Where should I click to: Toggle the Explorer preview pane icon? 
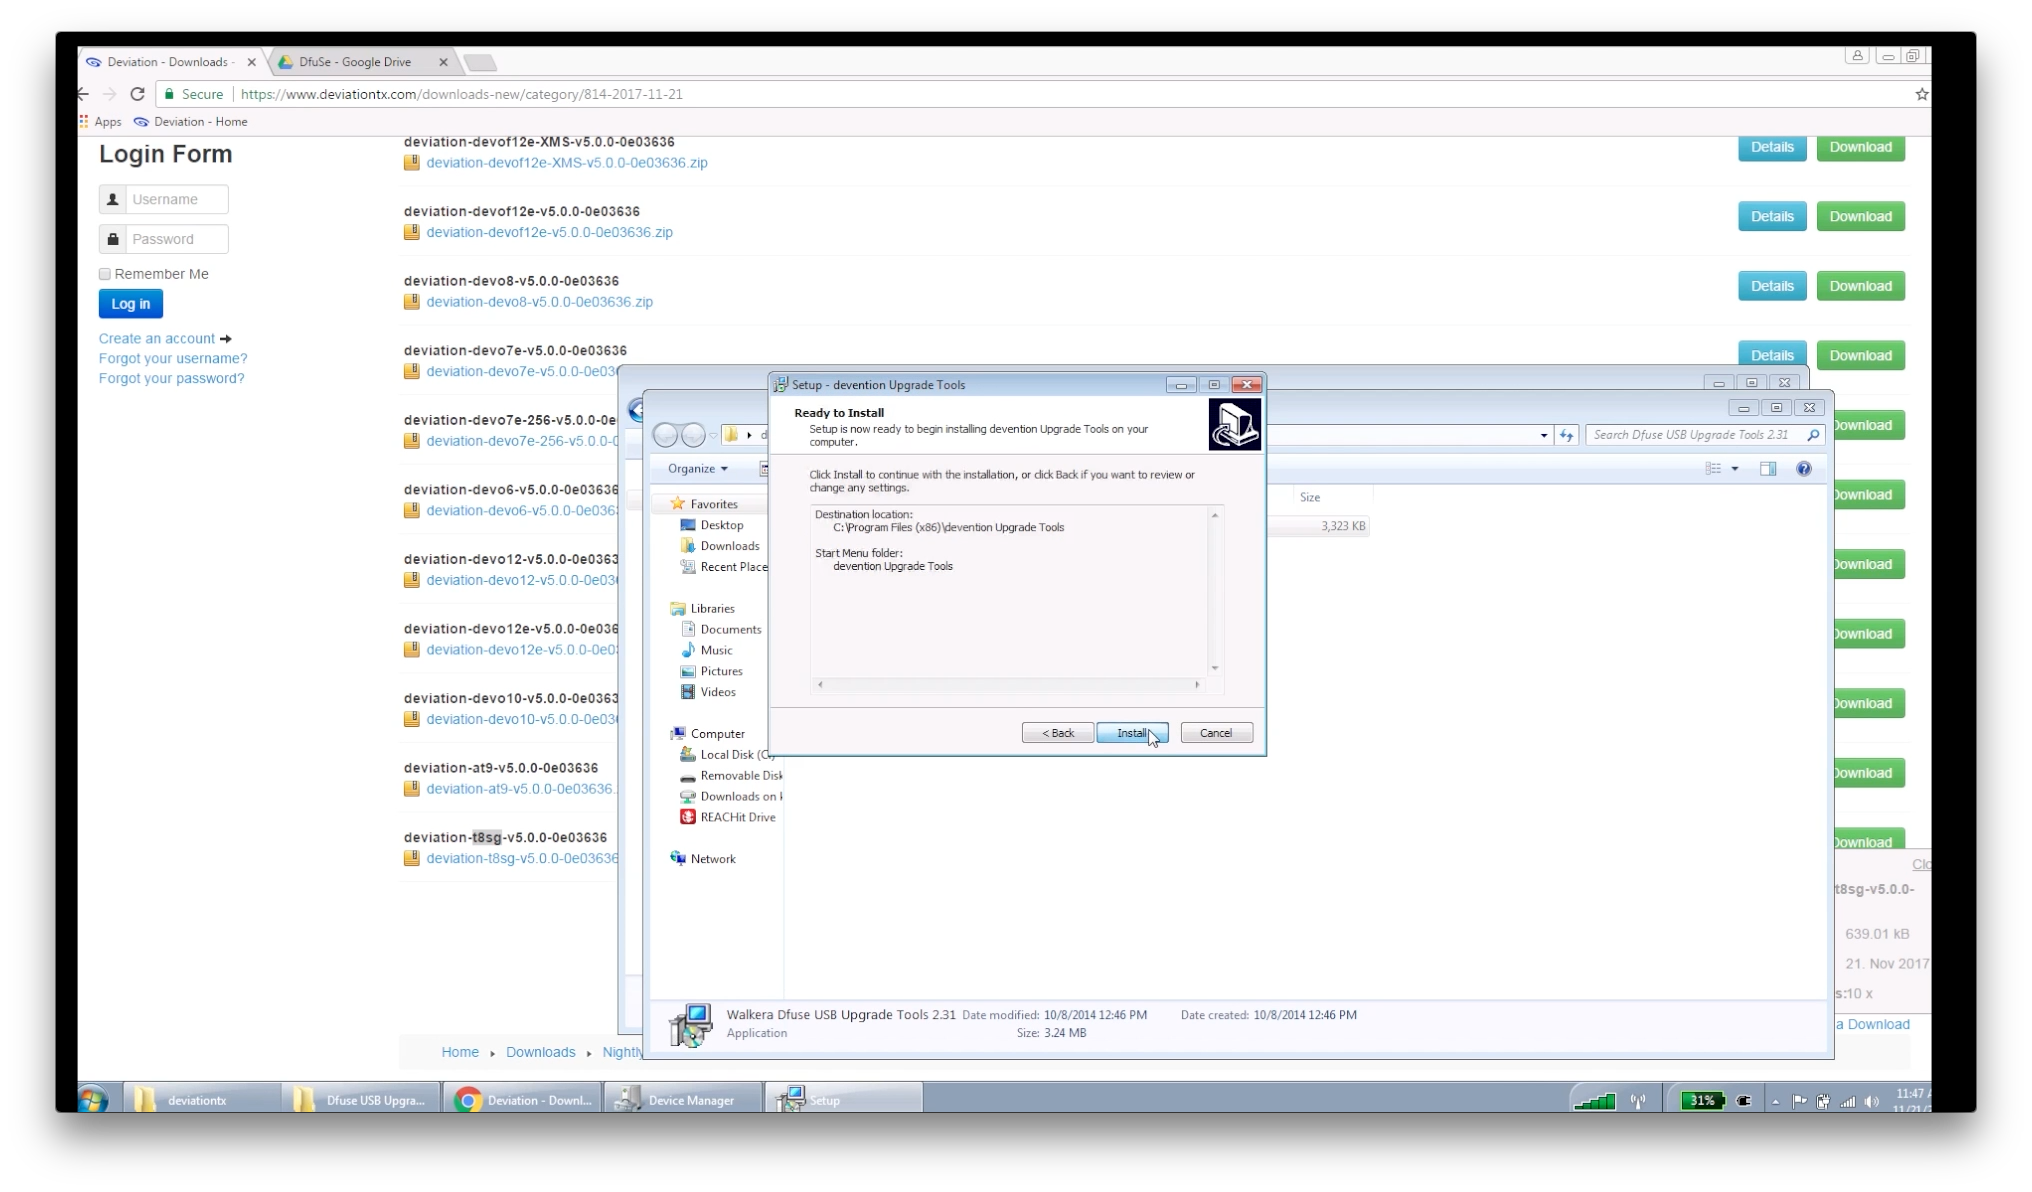pos(1767,469)
